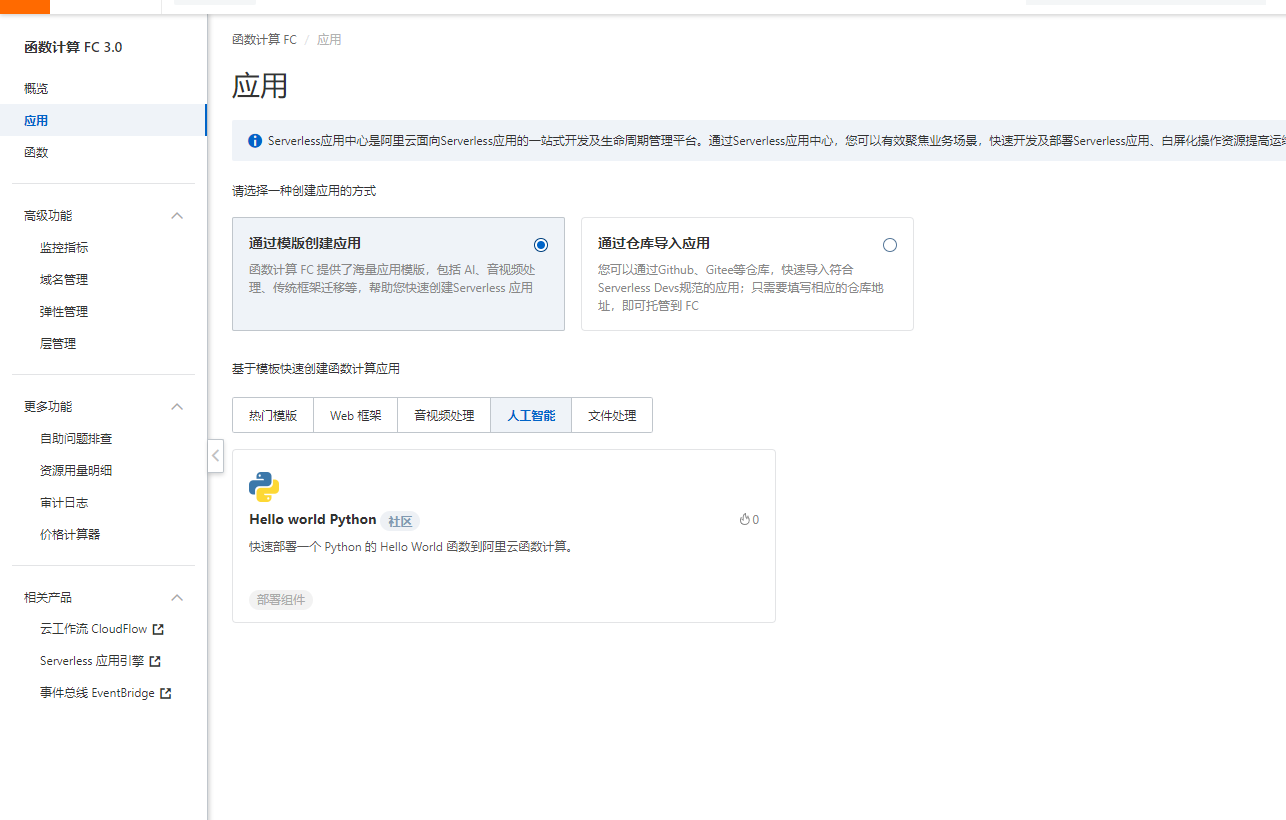Click the 社区 tag on the template

pyautogui.click(x=400, y=521)
